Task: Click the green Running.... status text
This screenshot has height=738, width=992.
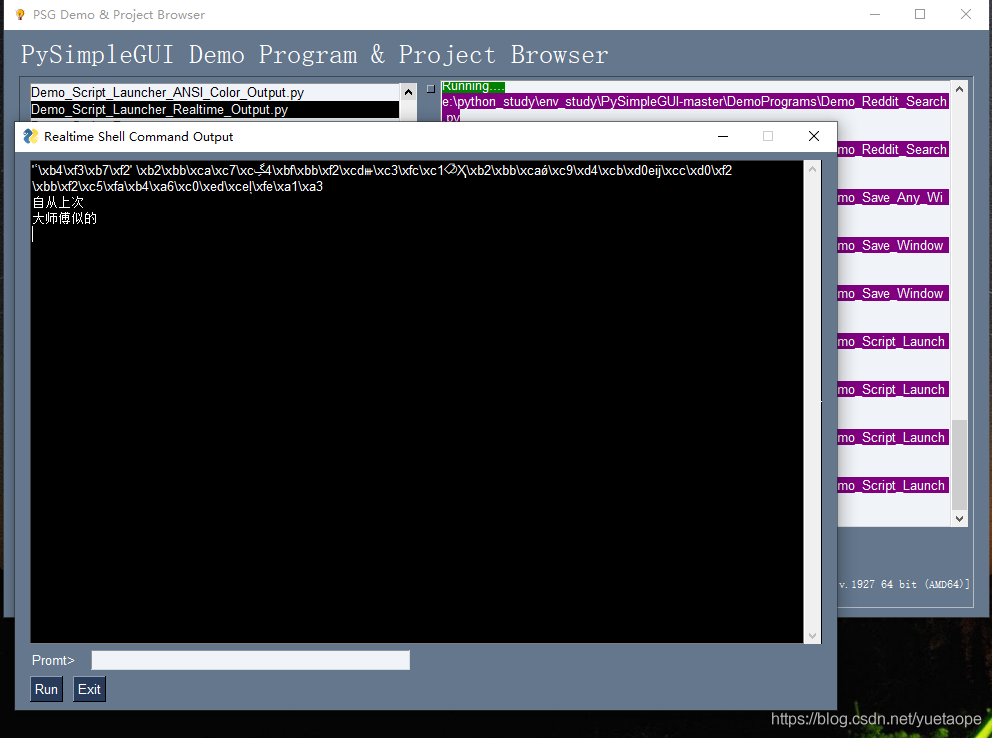Action: pos(473,86)
